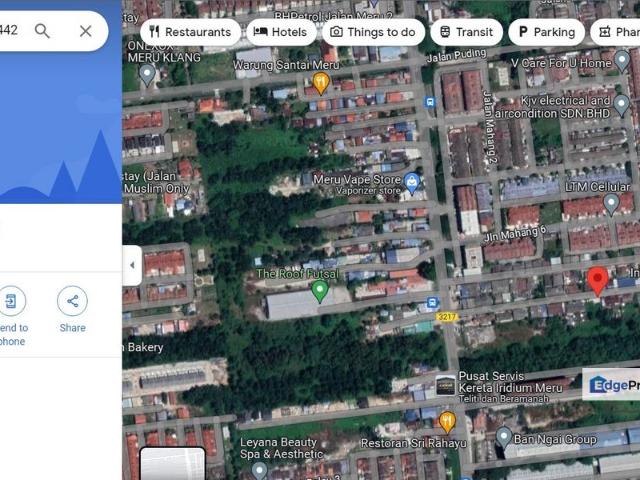Show Things to do on map
Viewport: 640px width, 480px height.
[x=373, y=32]
